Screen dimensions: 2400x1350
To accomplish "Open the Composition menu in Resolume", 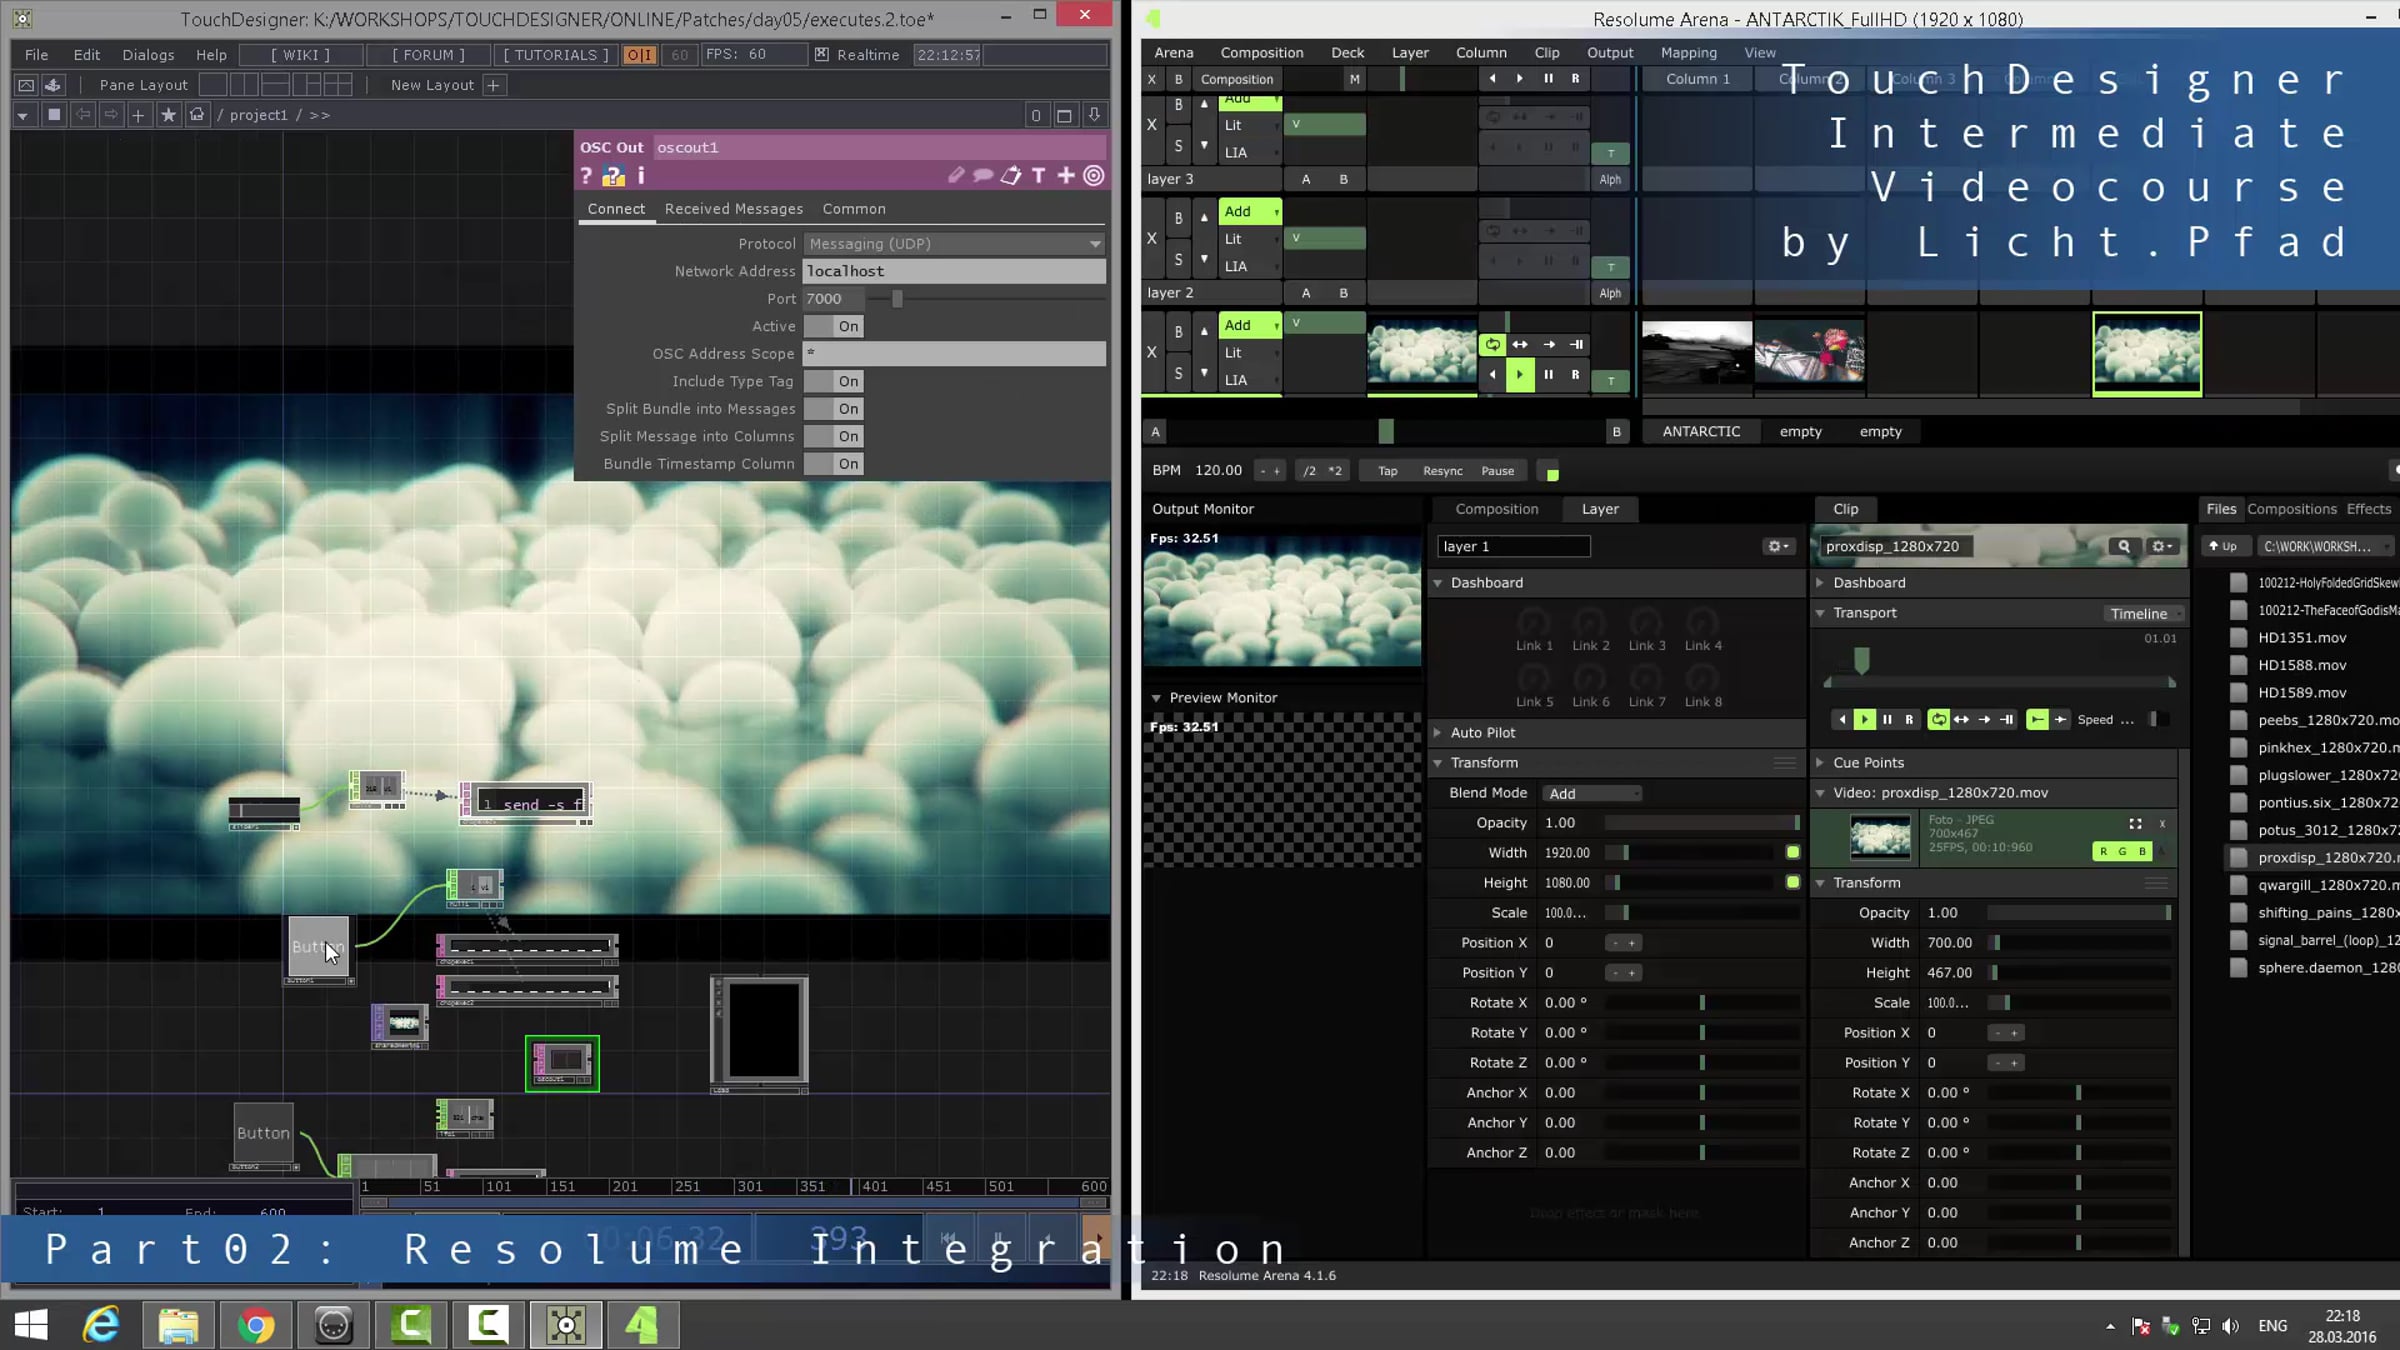I will tap(1262, 53).
